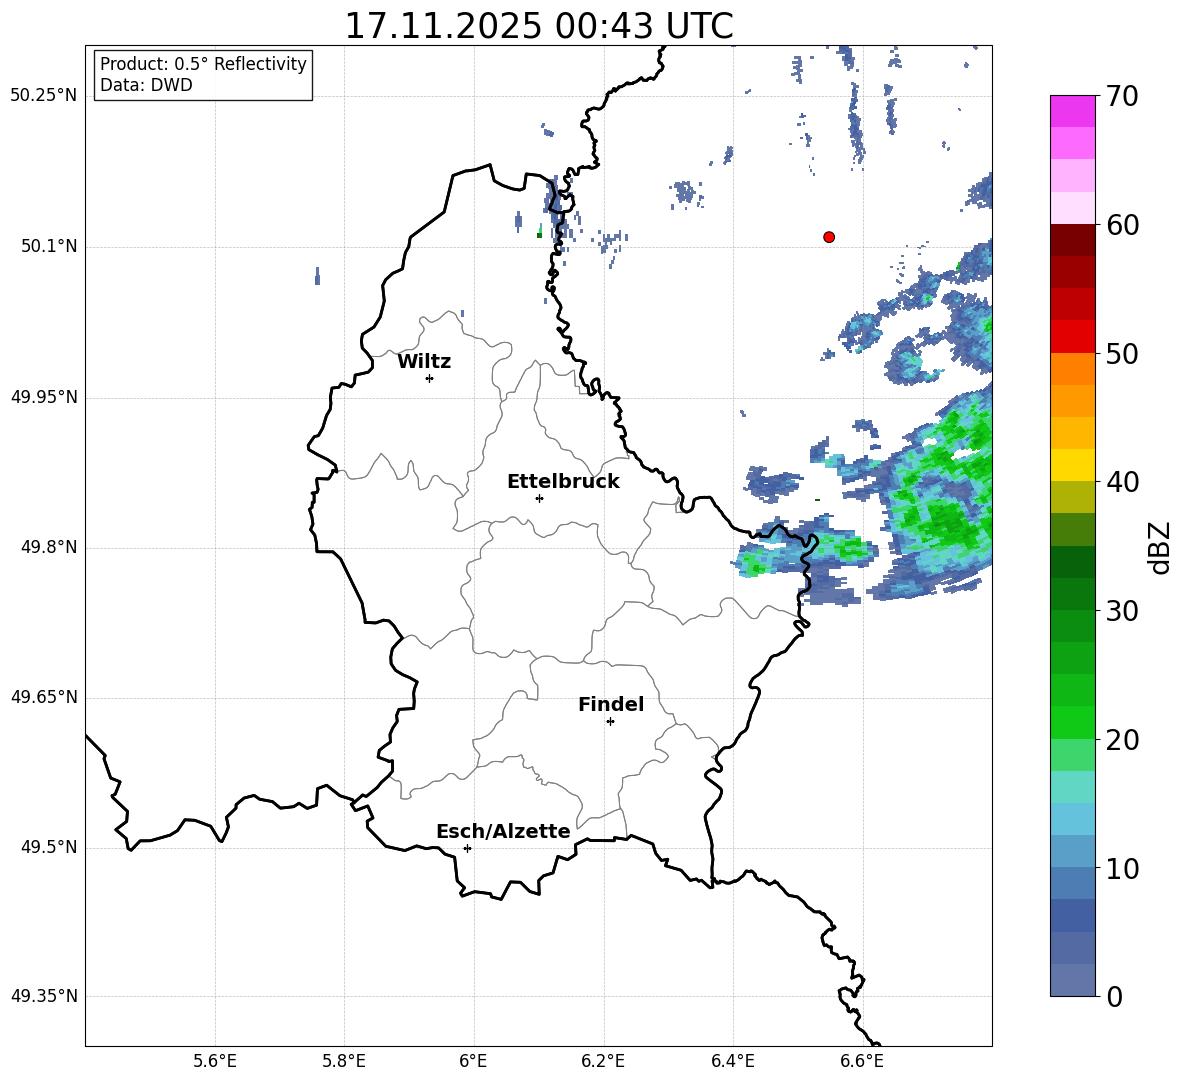Click the 50 tick on colorbar

coord(1122,353)
